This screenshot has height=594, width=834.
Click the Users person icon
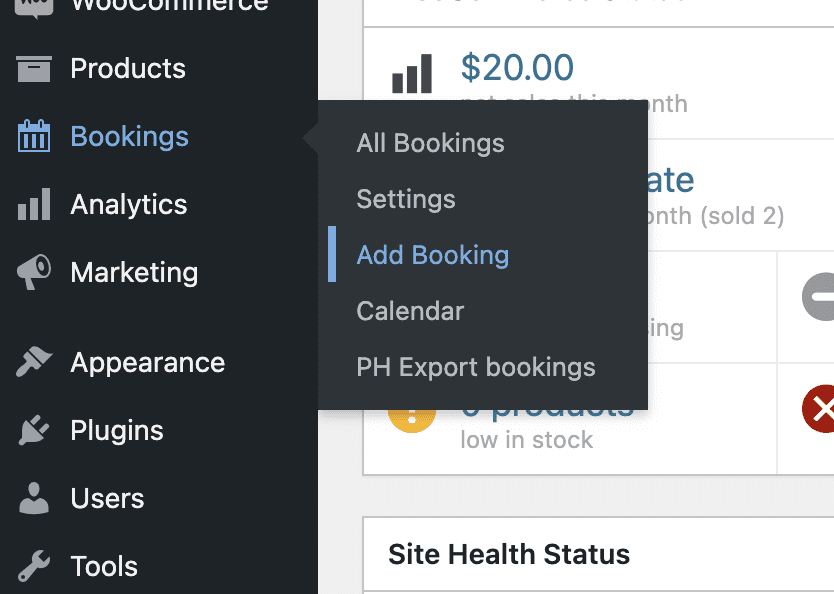pyautogui.click(x=34, y=498)
